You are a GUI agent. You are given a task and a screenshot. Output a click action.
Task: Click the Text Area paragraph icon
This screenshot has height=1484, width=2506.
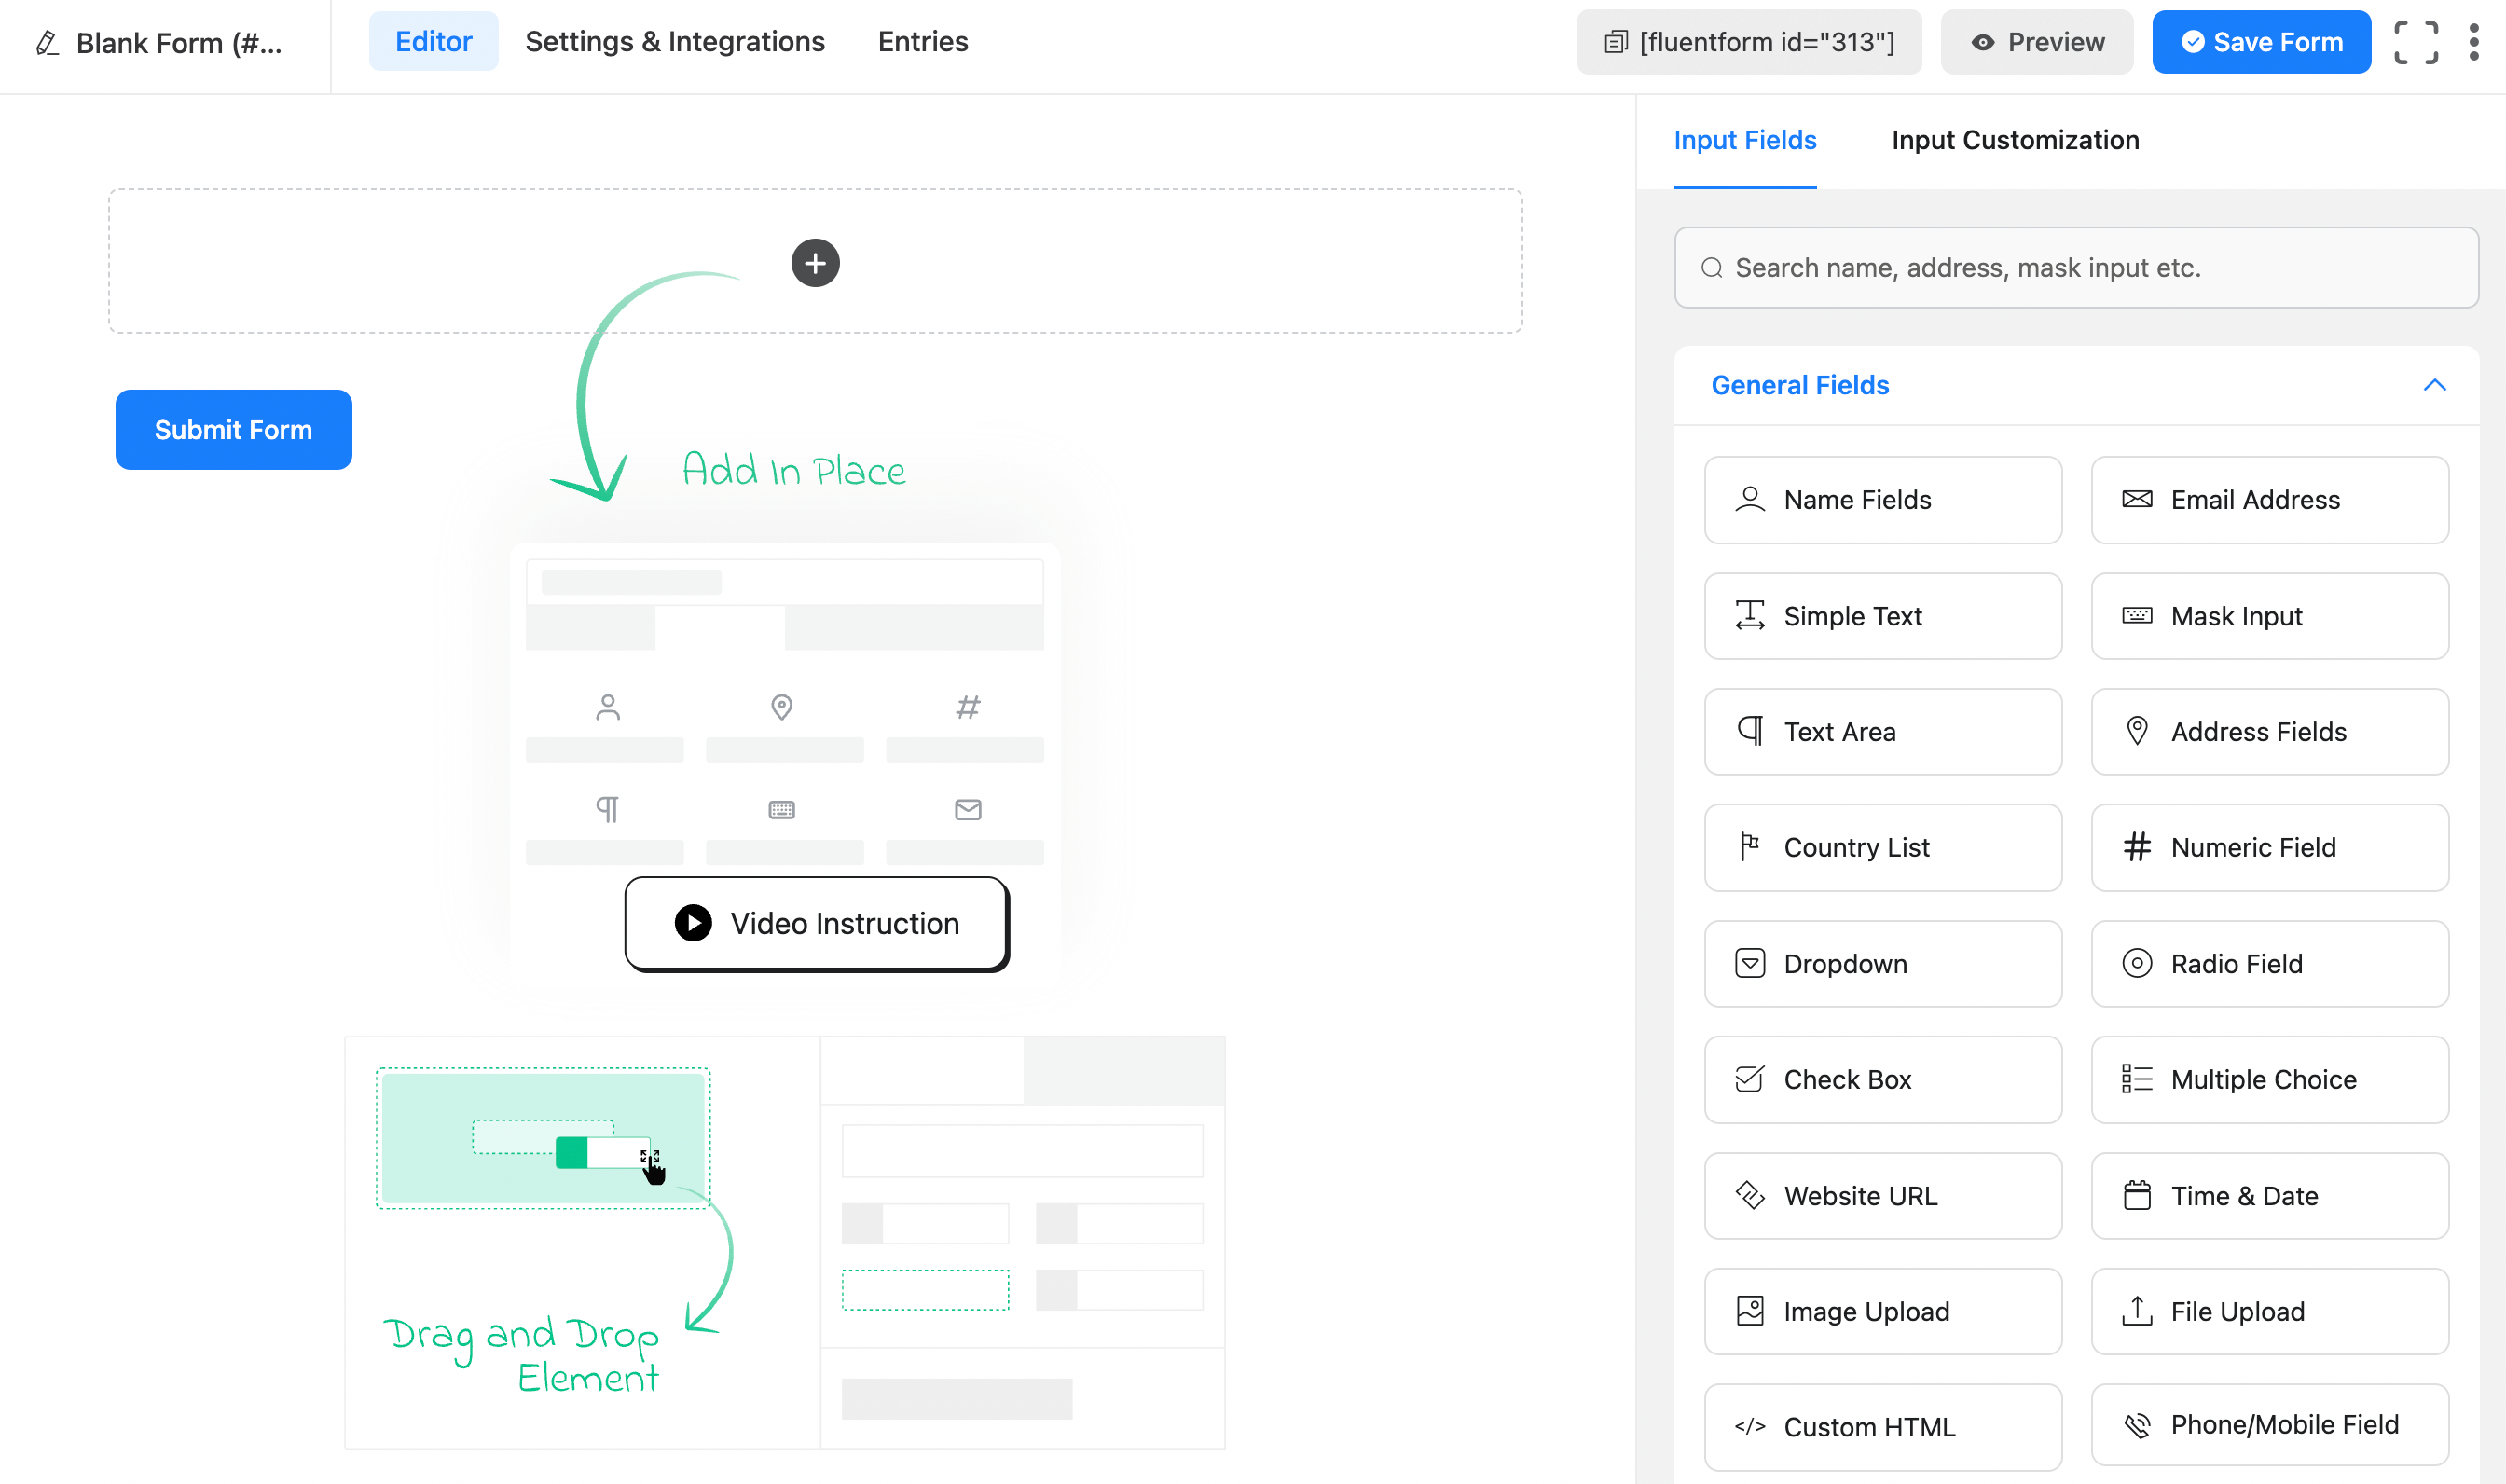coord(1750,731)
